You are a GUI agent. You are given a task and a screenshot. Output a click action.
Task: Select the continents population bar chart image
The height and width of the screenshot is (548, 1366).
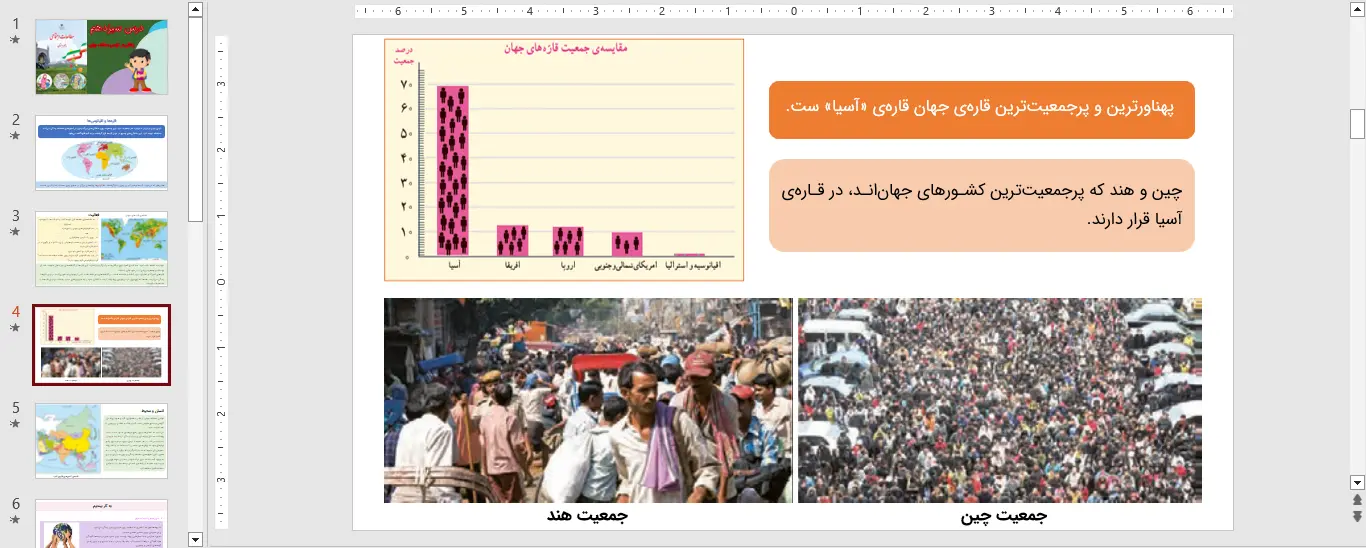point(564,160)
